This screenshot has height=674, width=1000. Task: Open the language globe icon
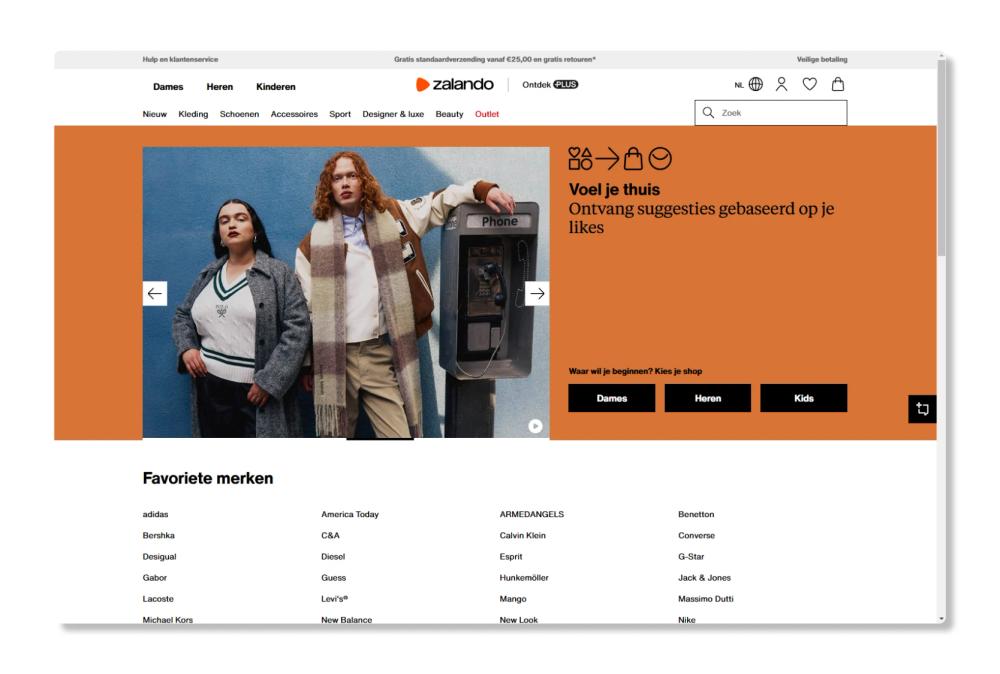756,84
